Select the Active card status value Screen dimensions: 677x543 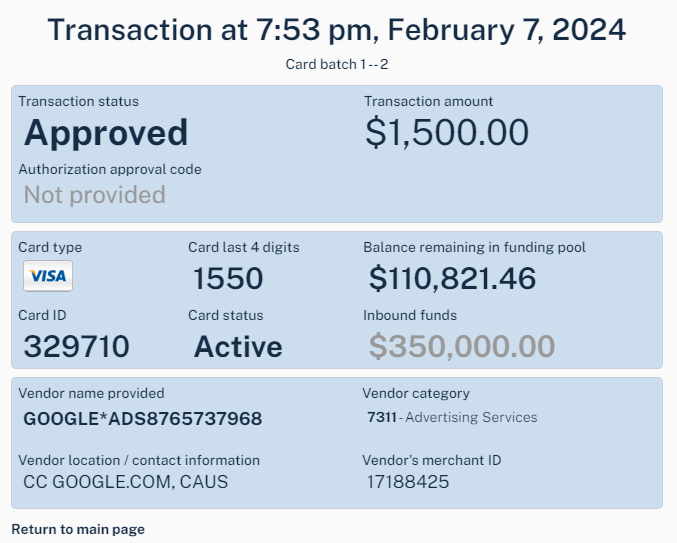coord(238,347)
